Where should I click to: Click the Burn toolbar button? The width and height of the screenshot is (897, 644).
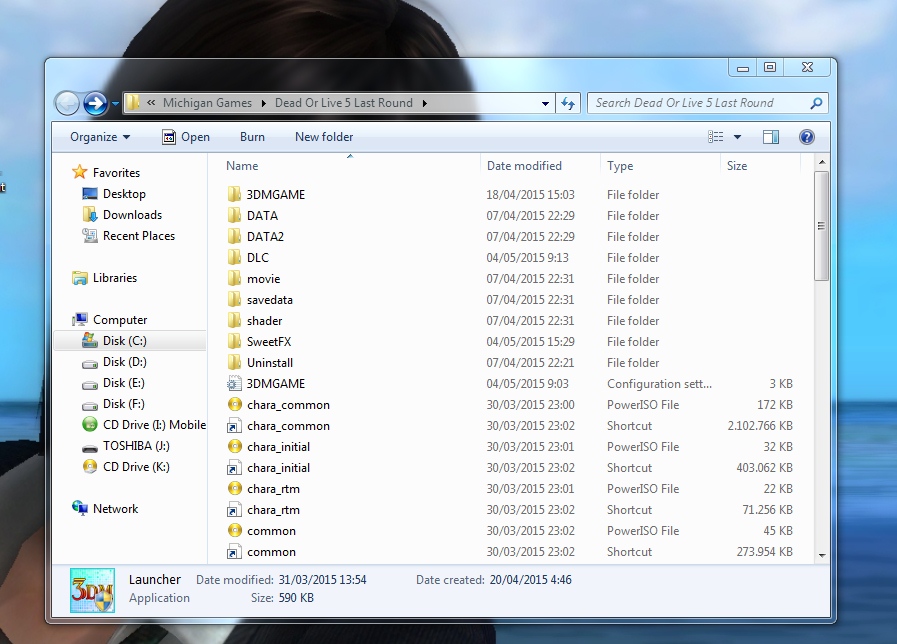[252, 137]
